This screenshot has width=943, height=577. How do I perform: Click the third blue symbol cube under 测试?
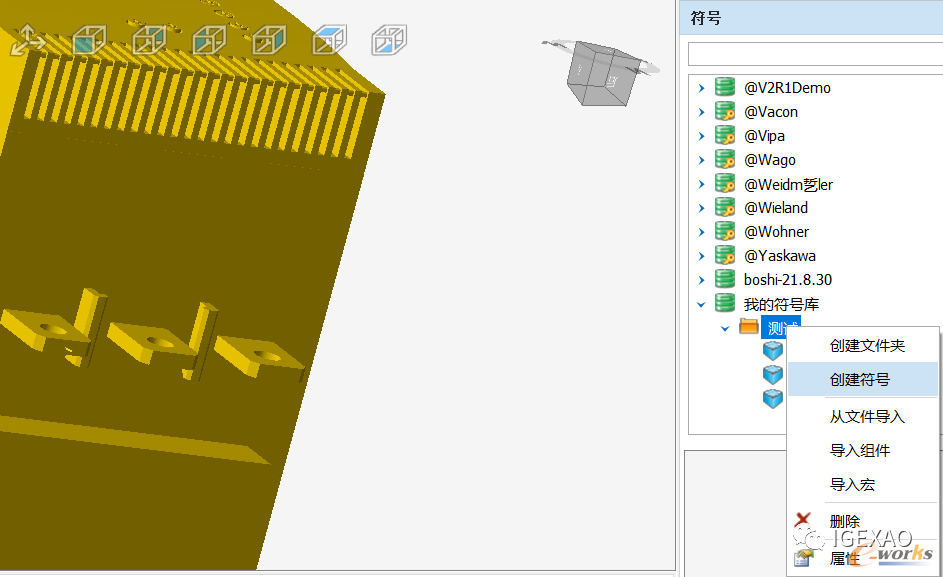pos(773,398)
